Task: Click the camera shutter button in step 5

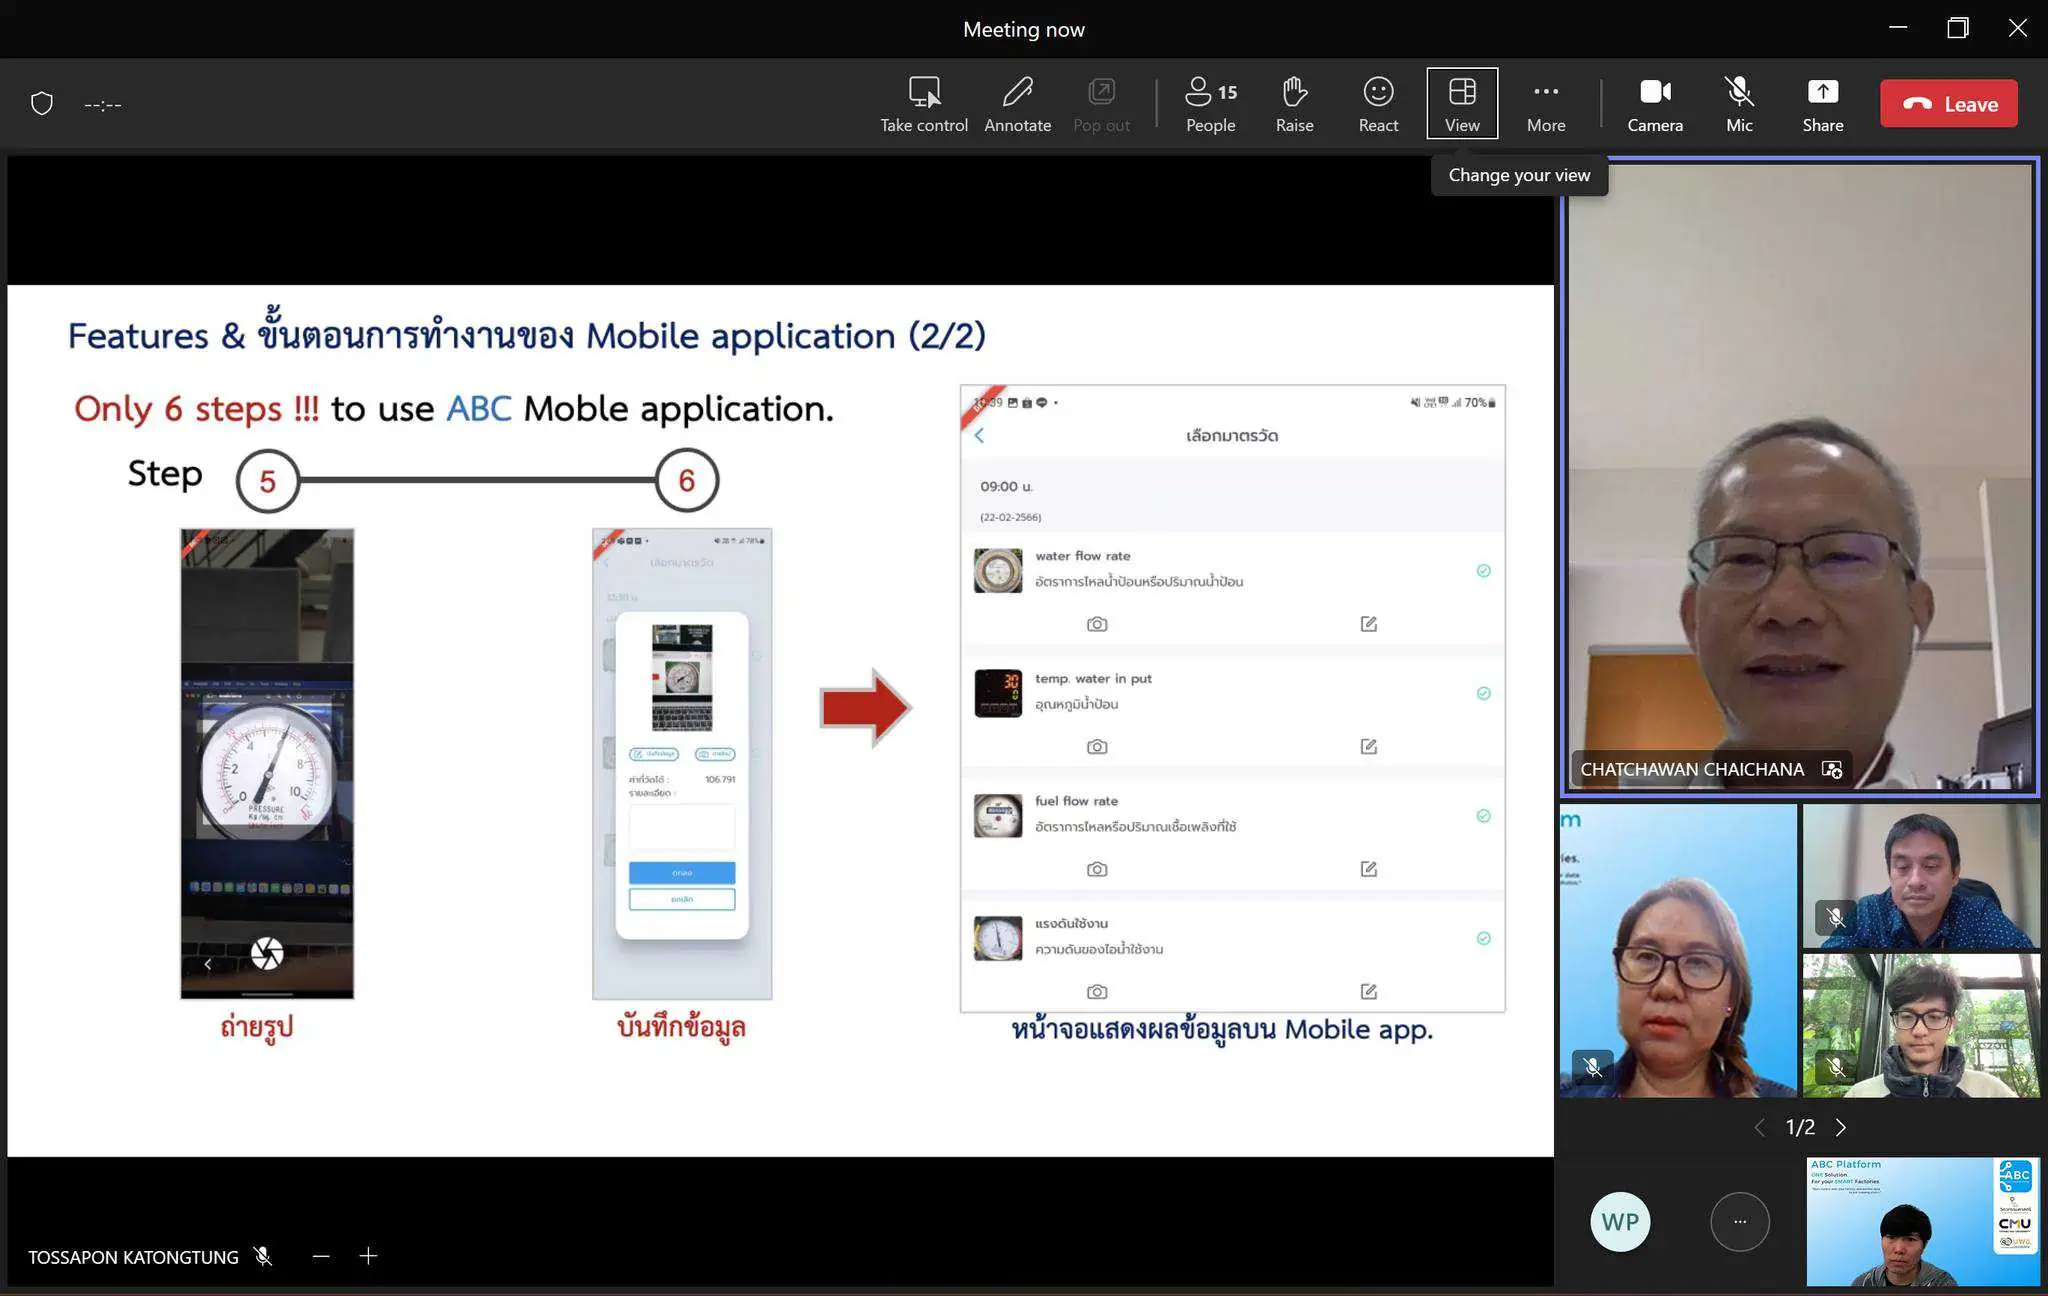Action: click(267, 953)
